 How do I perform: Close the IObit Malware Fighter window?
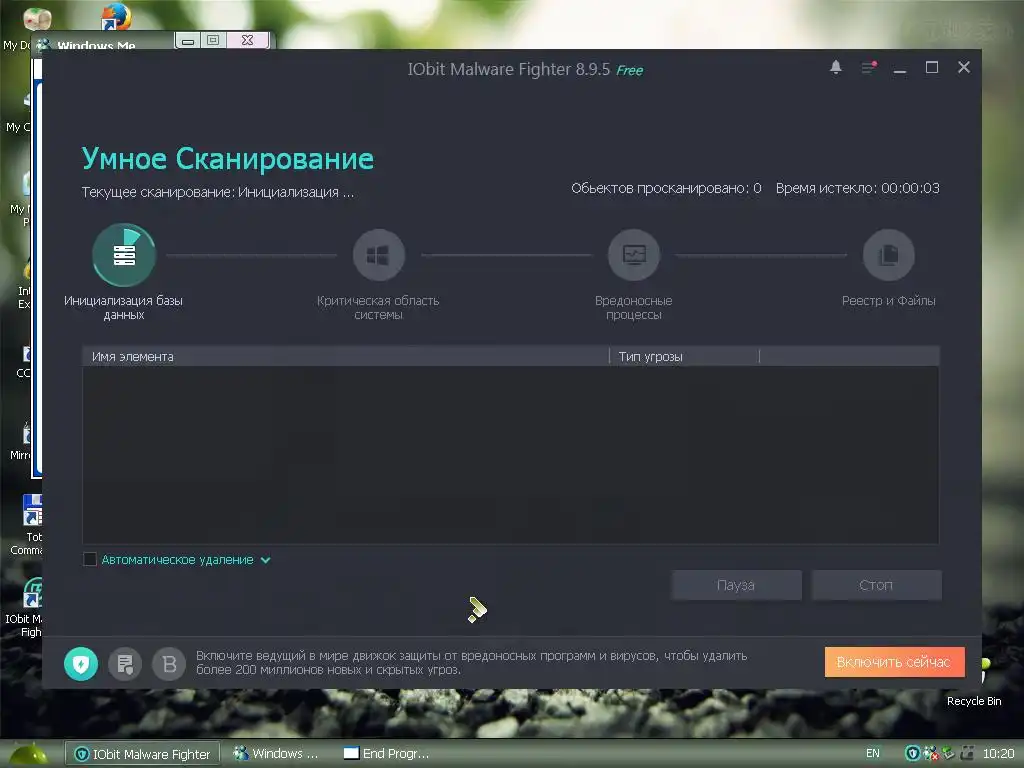coord(964,67)
